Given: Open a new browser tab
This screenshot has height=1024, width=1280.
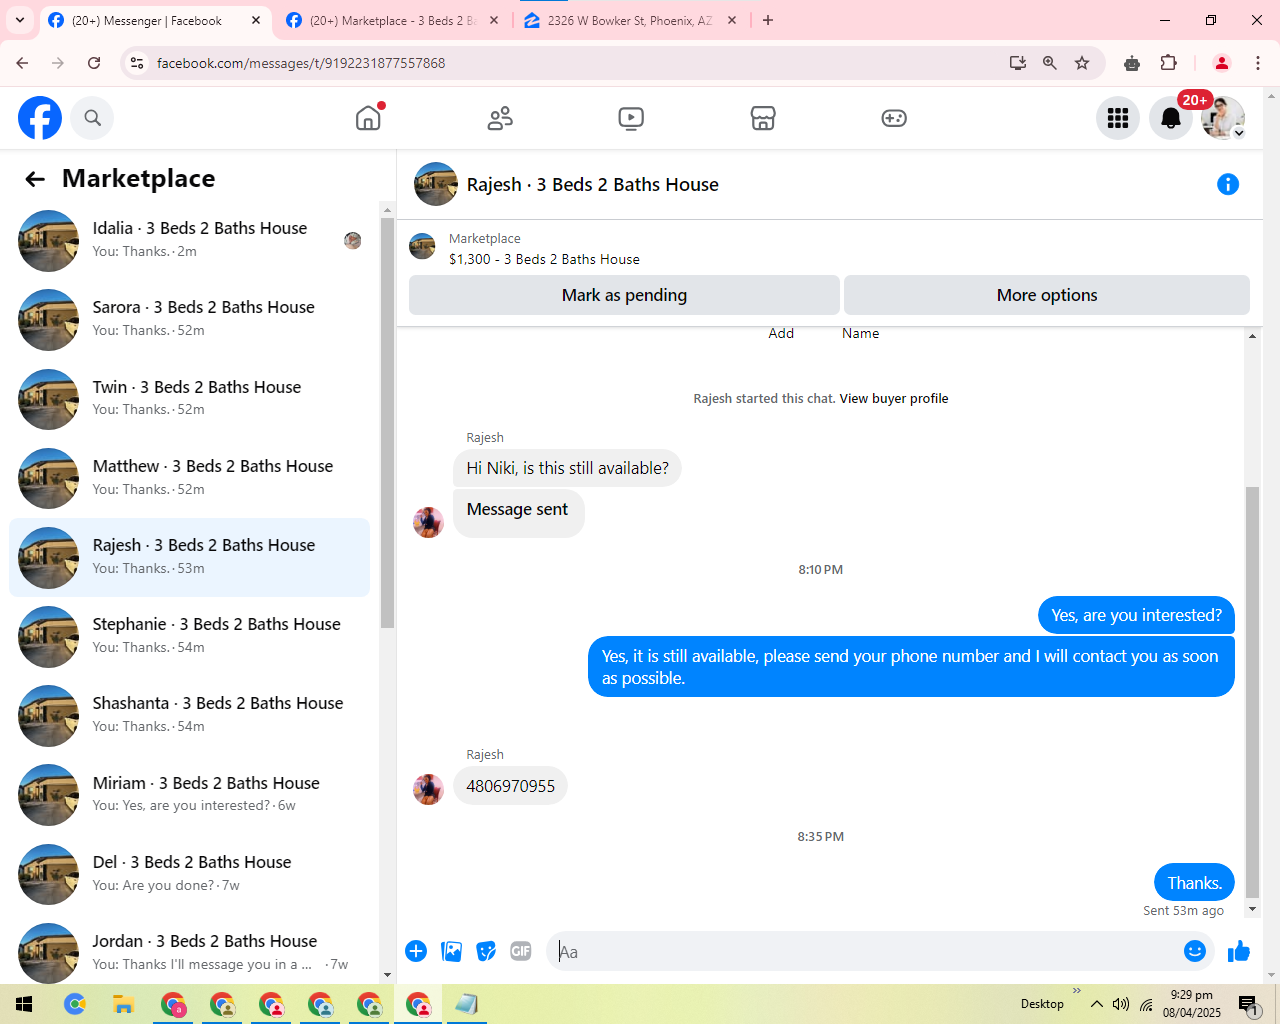Looking at the screenshot, I should coord(768,20).
